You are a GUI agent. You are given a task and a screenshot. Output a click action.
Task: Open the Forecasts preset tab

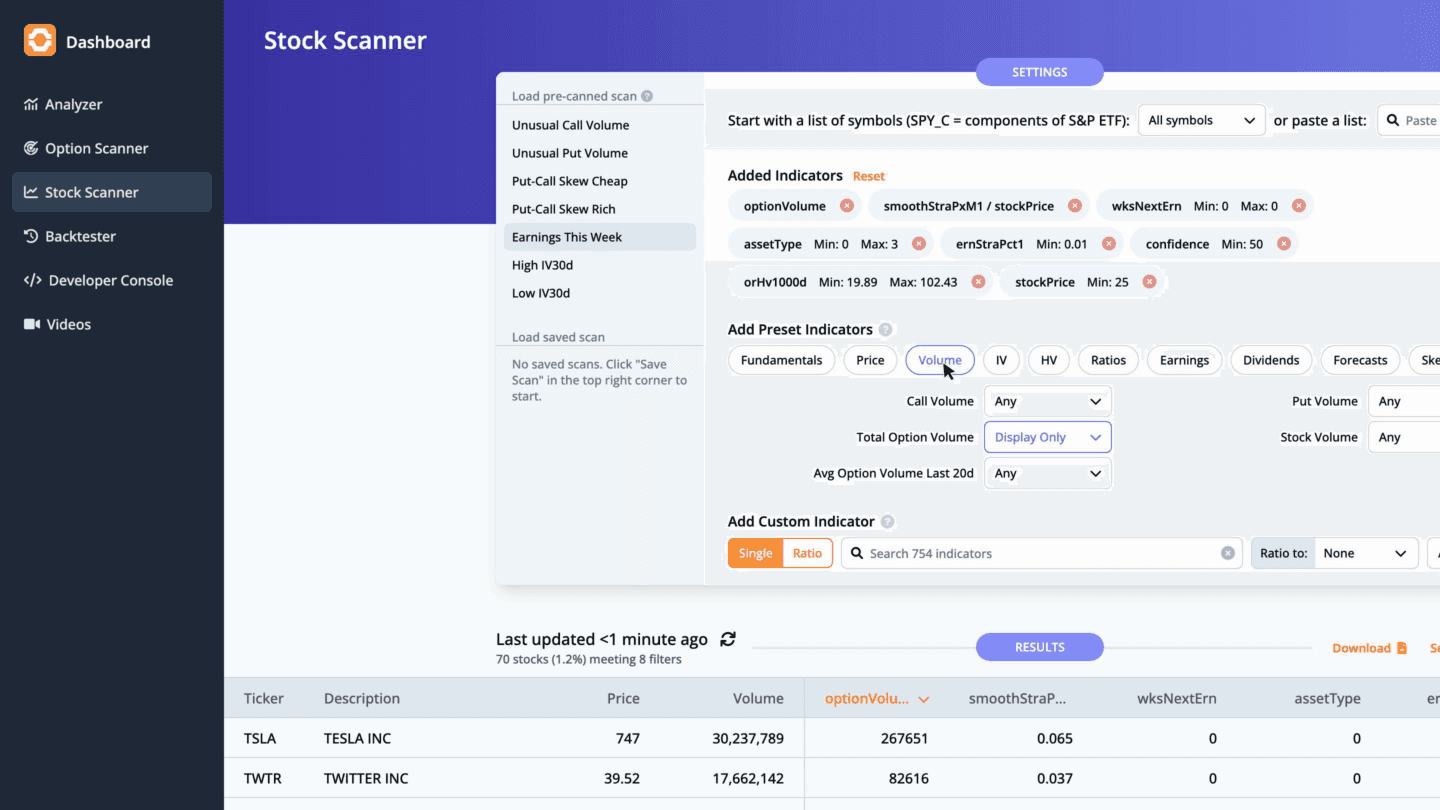[x=1360, y=360]
